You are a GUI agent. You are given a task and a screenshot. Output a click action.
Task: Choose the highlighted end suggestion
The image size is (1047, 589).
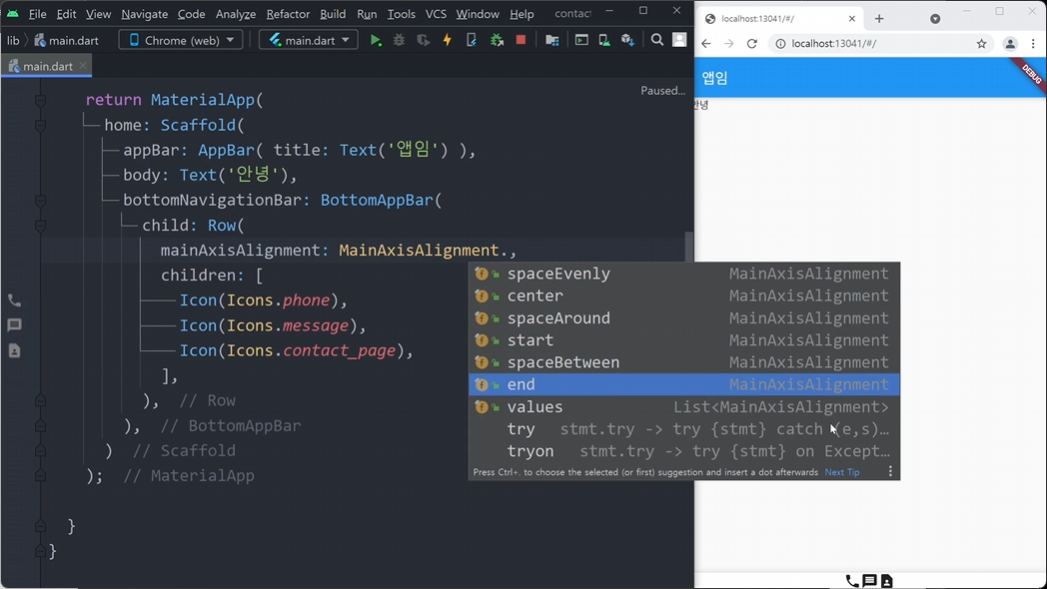[x=684, y=385]
